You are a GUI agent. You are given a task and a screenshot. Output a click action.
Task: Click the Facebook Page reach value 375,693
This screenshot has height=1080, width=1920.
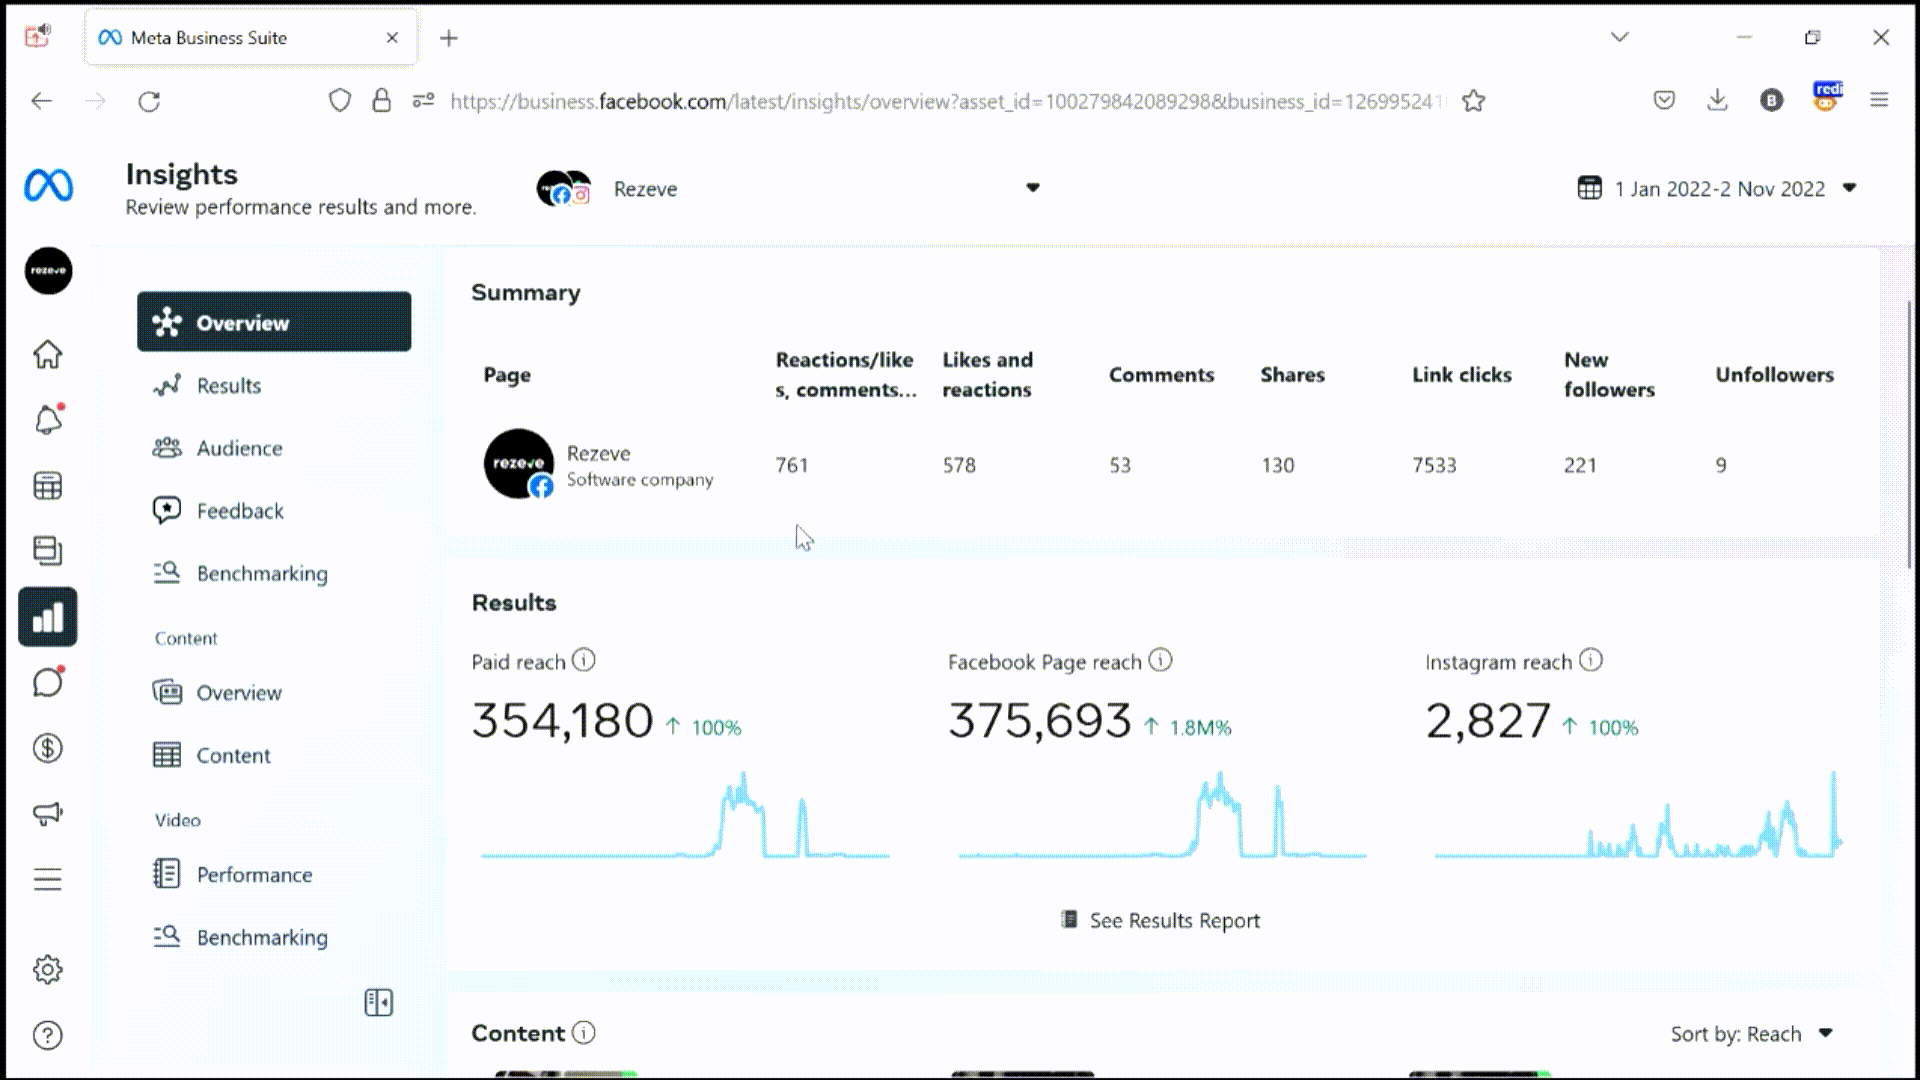(x=1040, y=721)
